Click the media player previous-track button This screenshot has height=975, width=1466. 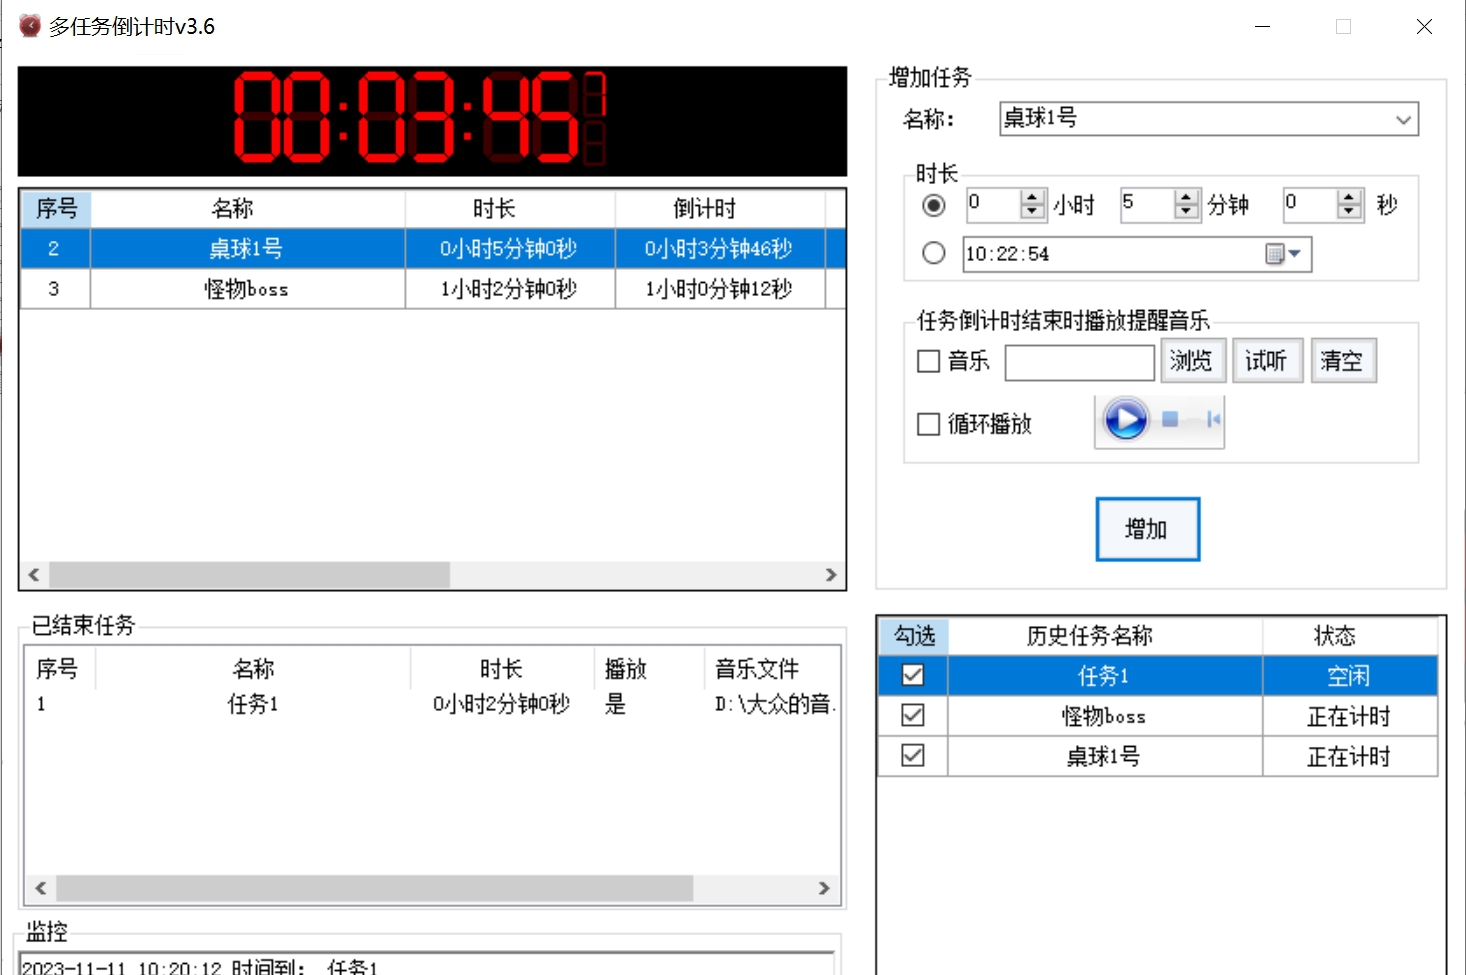tap(1213, 420)
